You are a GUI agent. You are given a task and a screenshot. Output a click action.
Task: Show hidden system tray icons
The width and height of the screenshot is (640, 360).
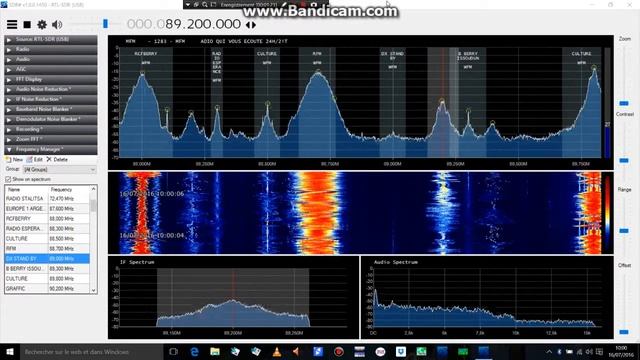[549, 351]
